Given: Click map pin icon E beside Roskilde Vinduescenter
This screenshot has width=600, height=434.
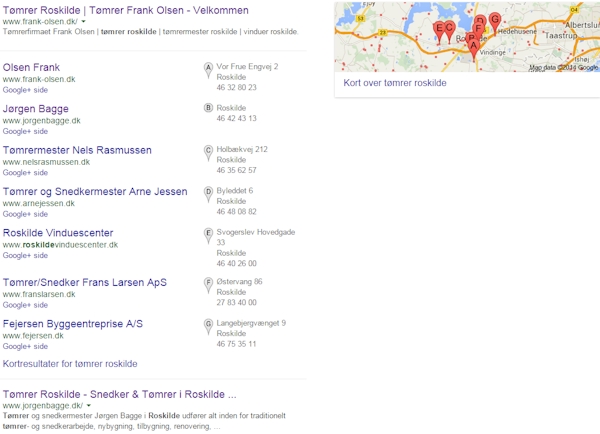Looking at the screenshot, I should tap(208, 236).
